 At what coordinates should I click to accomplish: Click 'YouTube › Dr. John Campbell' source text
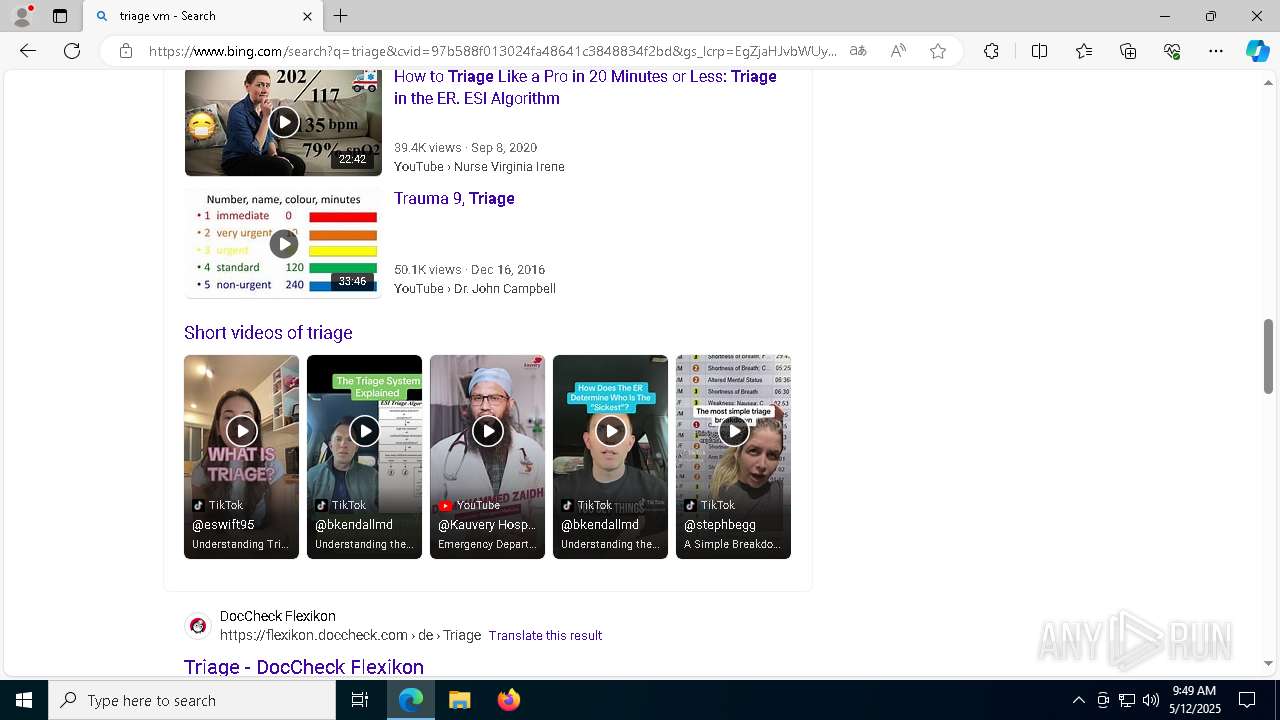[475, 289]
